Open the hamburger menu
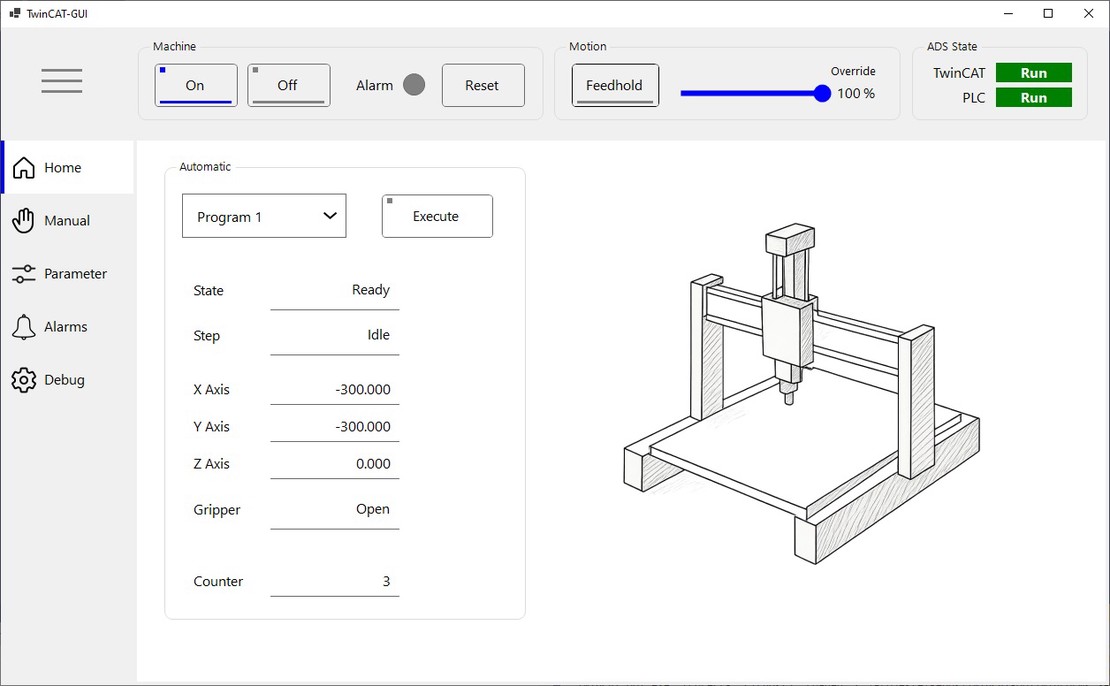Image resolution: width=1110 pixels, height=686 pixels. click(x=62, y=81)
